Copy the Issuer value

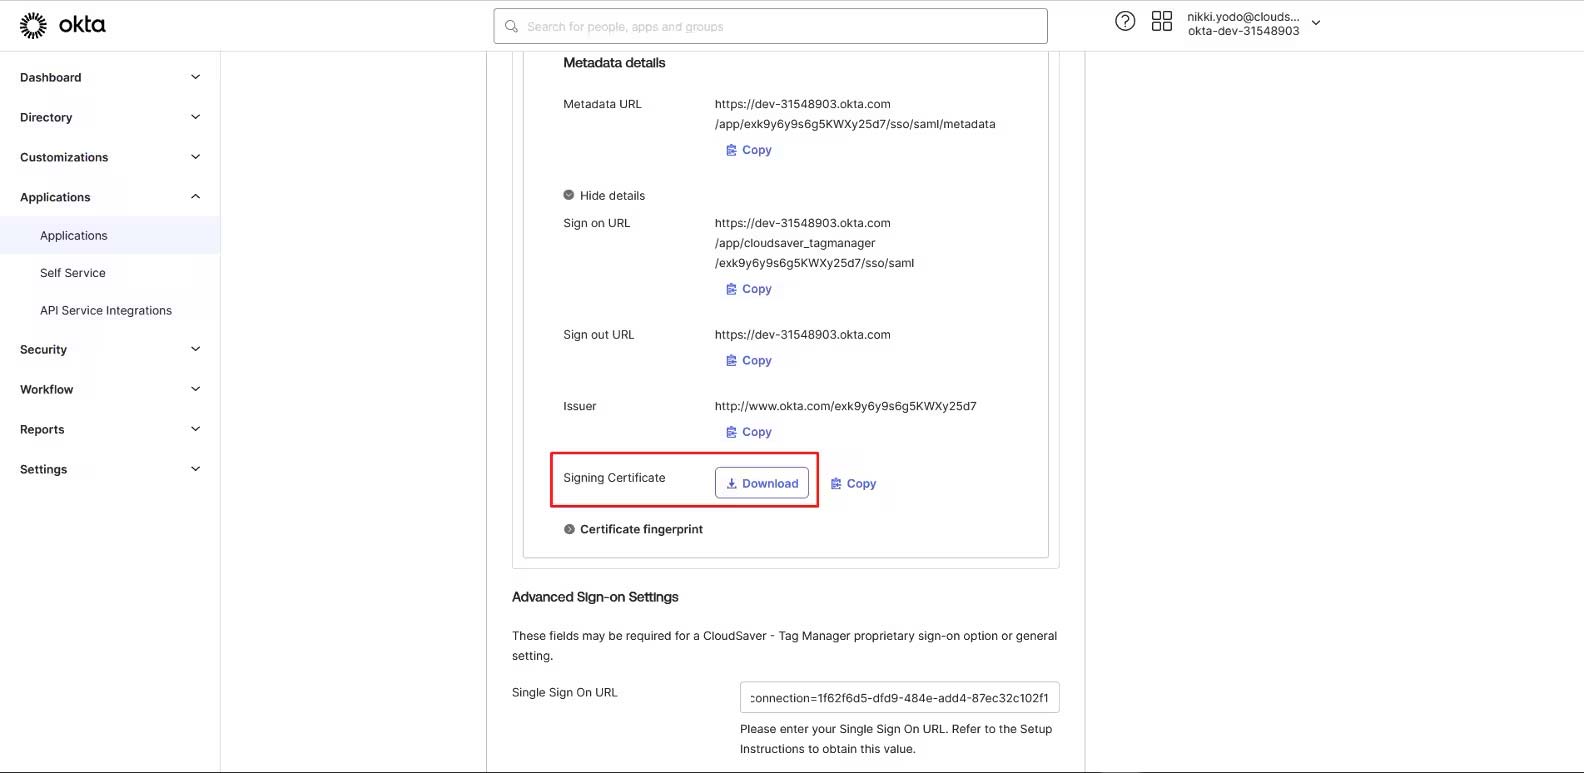(749, 432)
